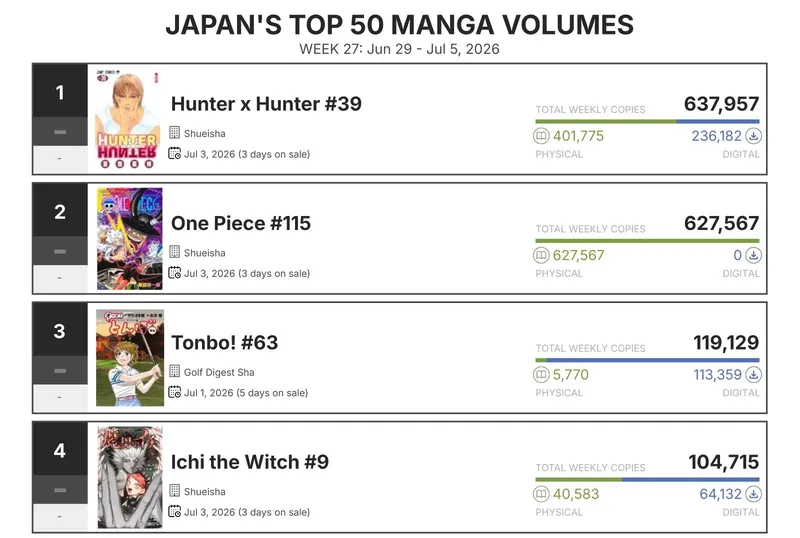Click the download icon next to One Piece's 0 digital
The width and height of the screenshot is (800, 538).
(x=754, y=255)
